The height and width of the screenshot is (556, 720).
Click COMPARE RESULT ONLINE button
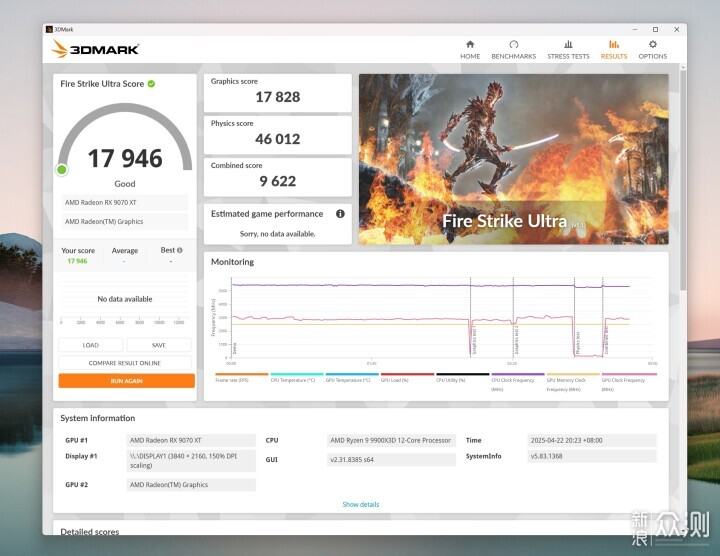click(124, 363)
